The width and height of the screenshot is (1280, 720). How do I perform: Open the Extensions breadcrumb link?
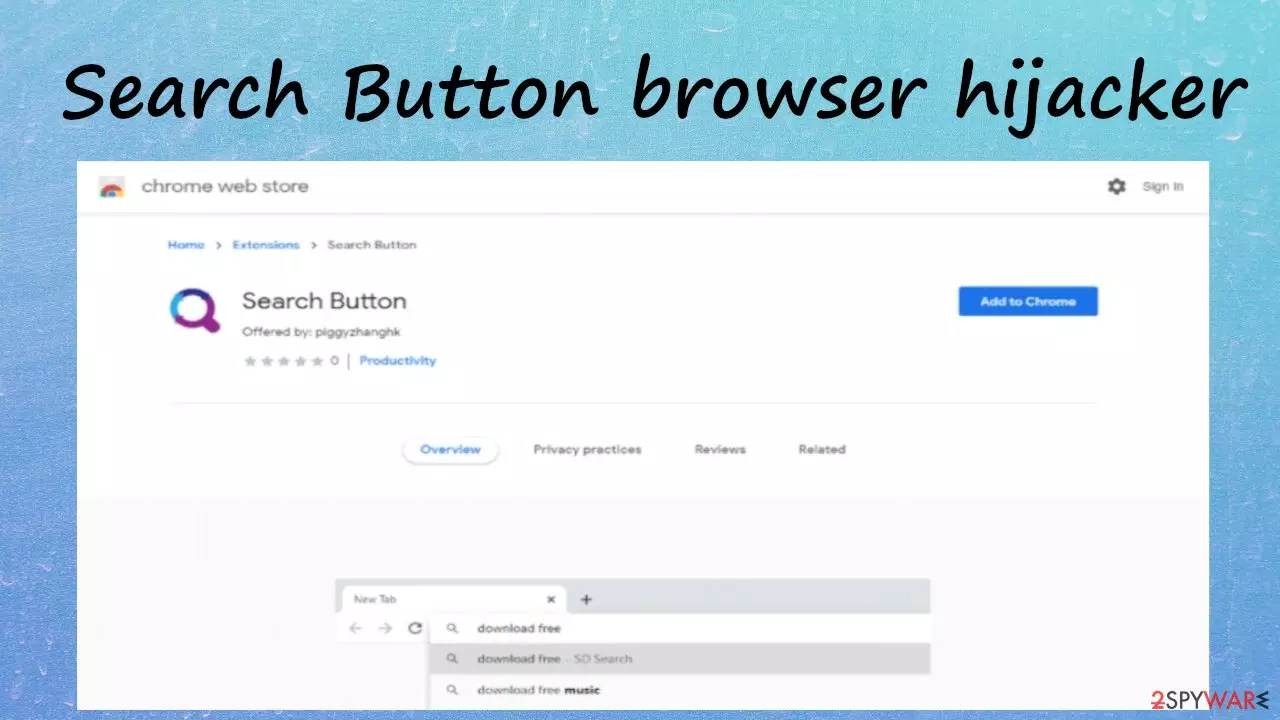[x=266, y=245]
